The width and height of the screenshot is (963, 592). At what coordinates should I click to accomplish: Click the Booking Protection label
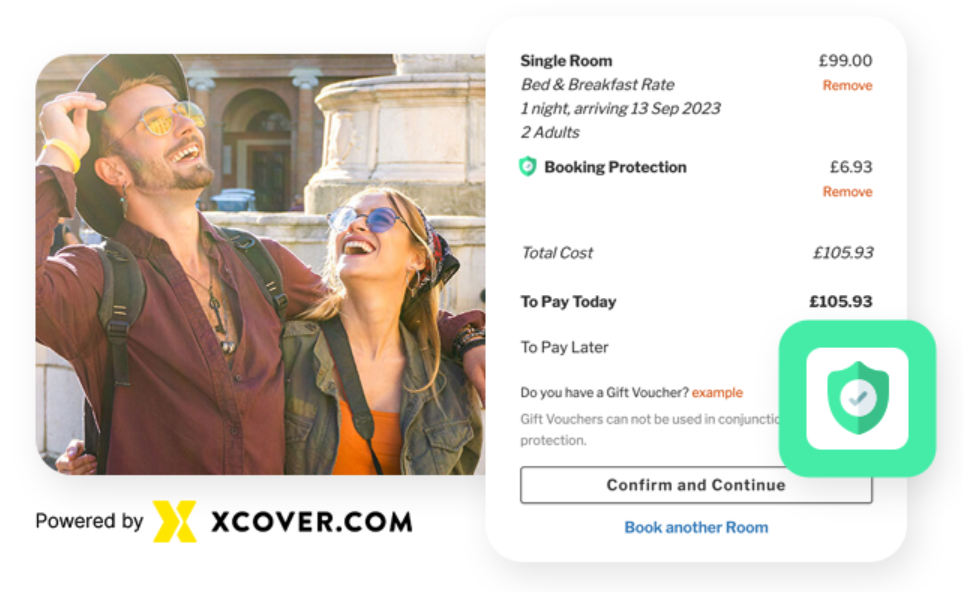(615, 167)
